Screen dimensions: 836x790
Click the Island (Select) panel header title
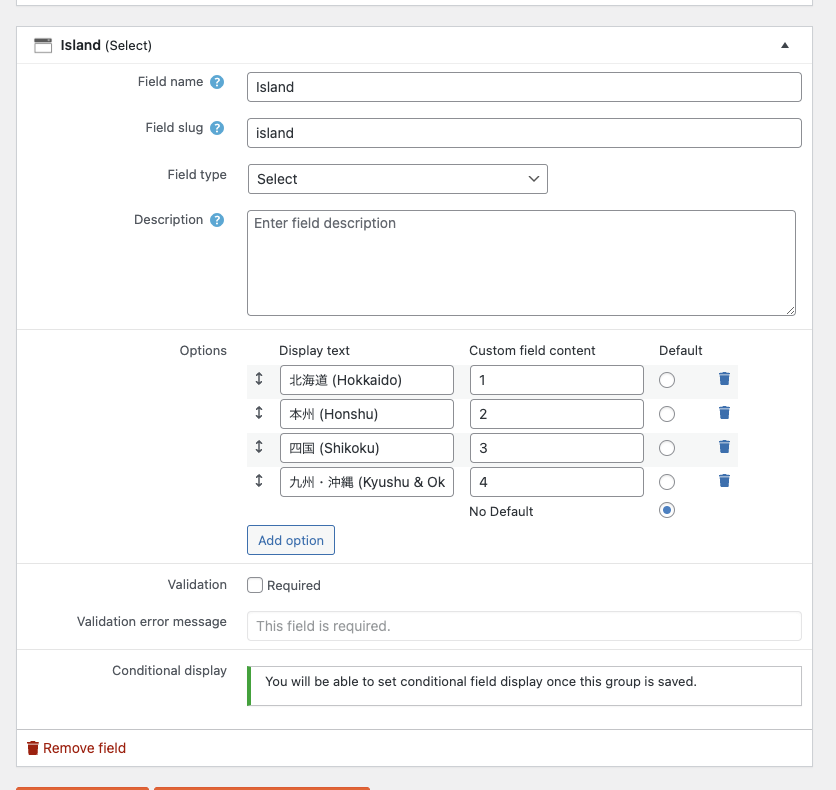click(106, 45)
